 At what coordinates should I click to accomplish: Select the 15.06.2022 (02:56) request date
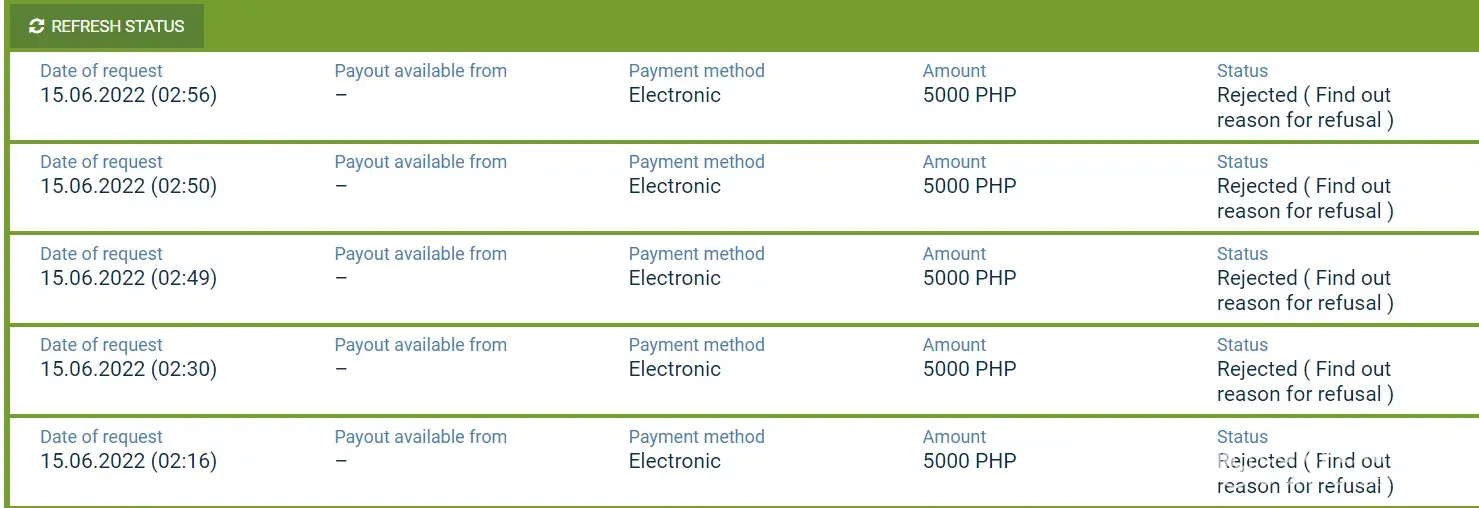click(x=128, y=96)
